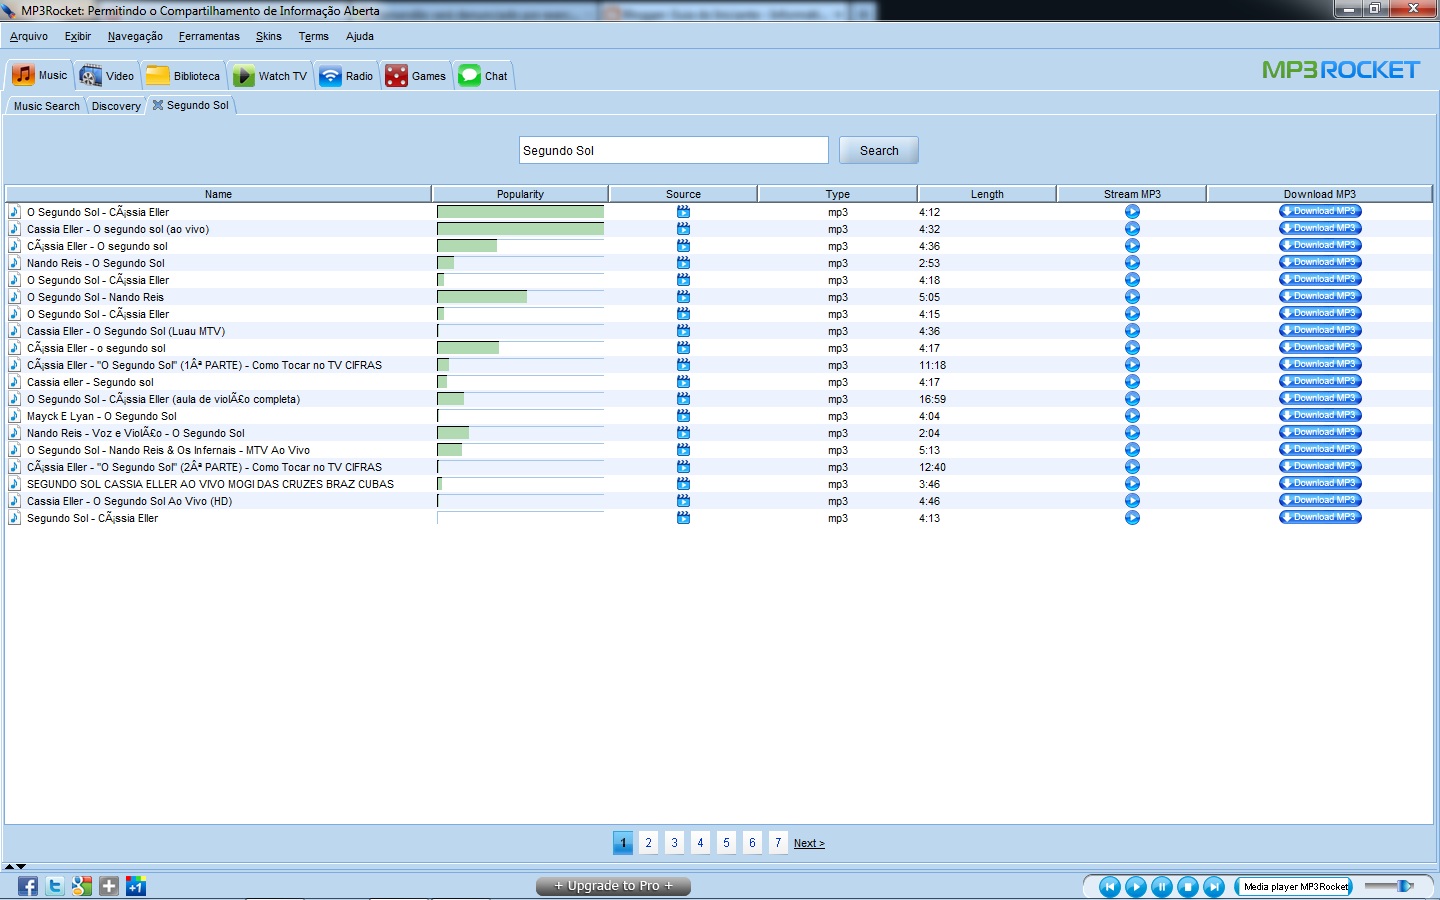Toggle the panel collapse arrows at bottom left
The width and height of the screenshot is (1440, 900).
[15, 866]
